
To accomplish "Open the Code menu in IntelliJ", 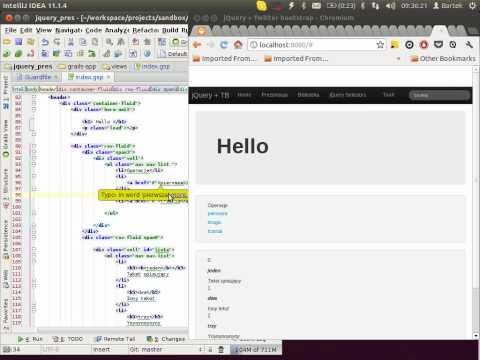I will (93, 30).
